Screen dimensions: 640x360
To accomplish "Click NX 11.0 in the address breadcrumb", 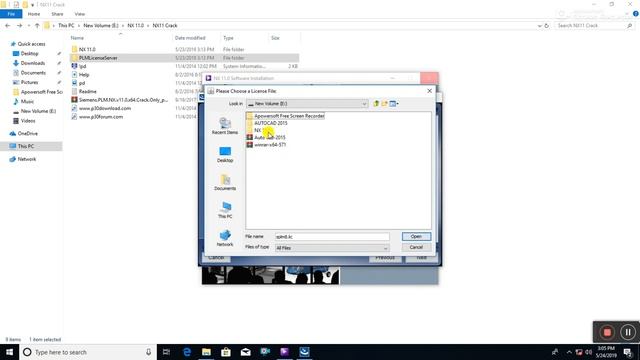I will click(136, 25).
